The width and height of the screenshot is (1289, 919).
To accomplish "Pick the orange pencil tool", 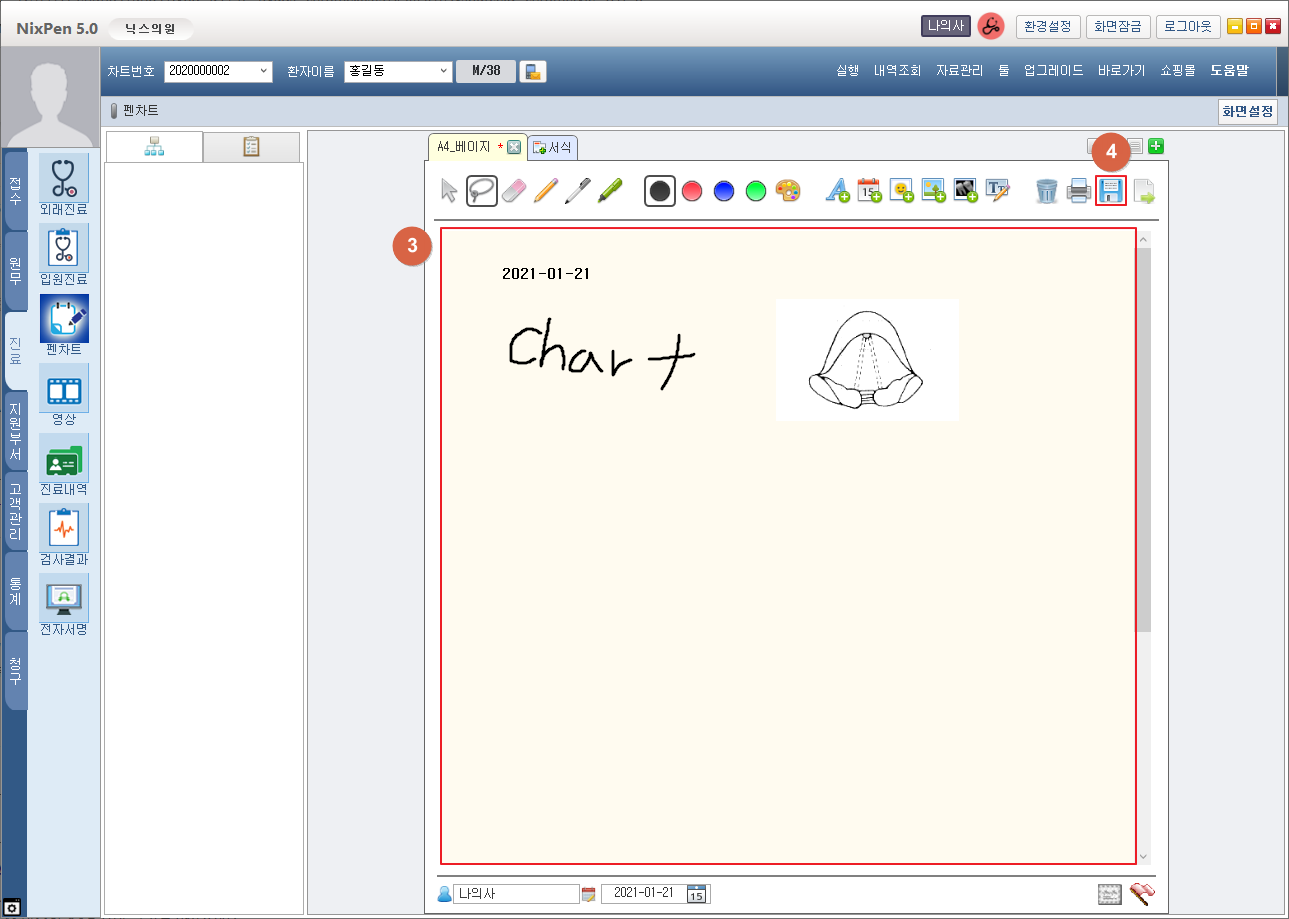I will [545, 190].
